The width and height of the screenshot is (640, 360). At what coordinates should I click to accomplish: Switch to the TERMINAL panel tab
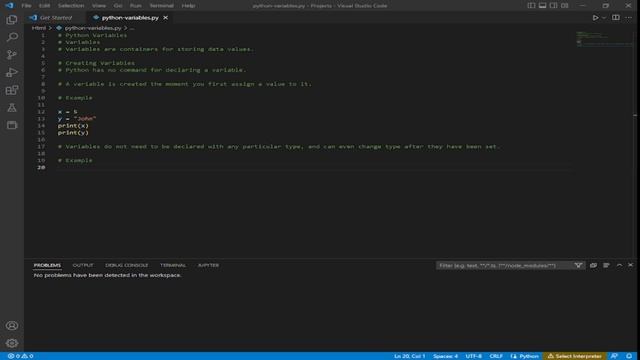click(x=173, y=265)
